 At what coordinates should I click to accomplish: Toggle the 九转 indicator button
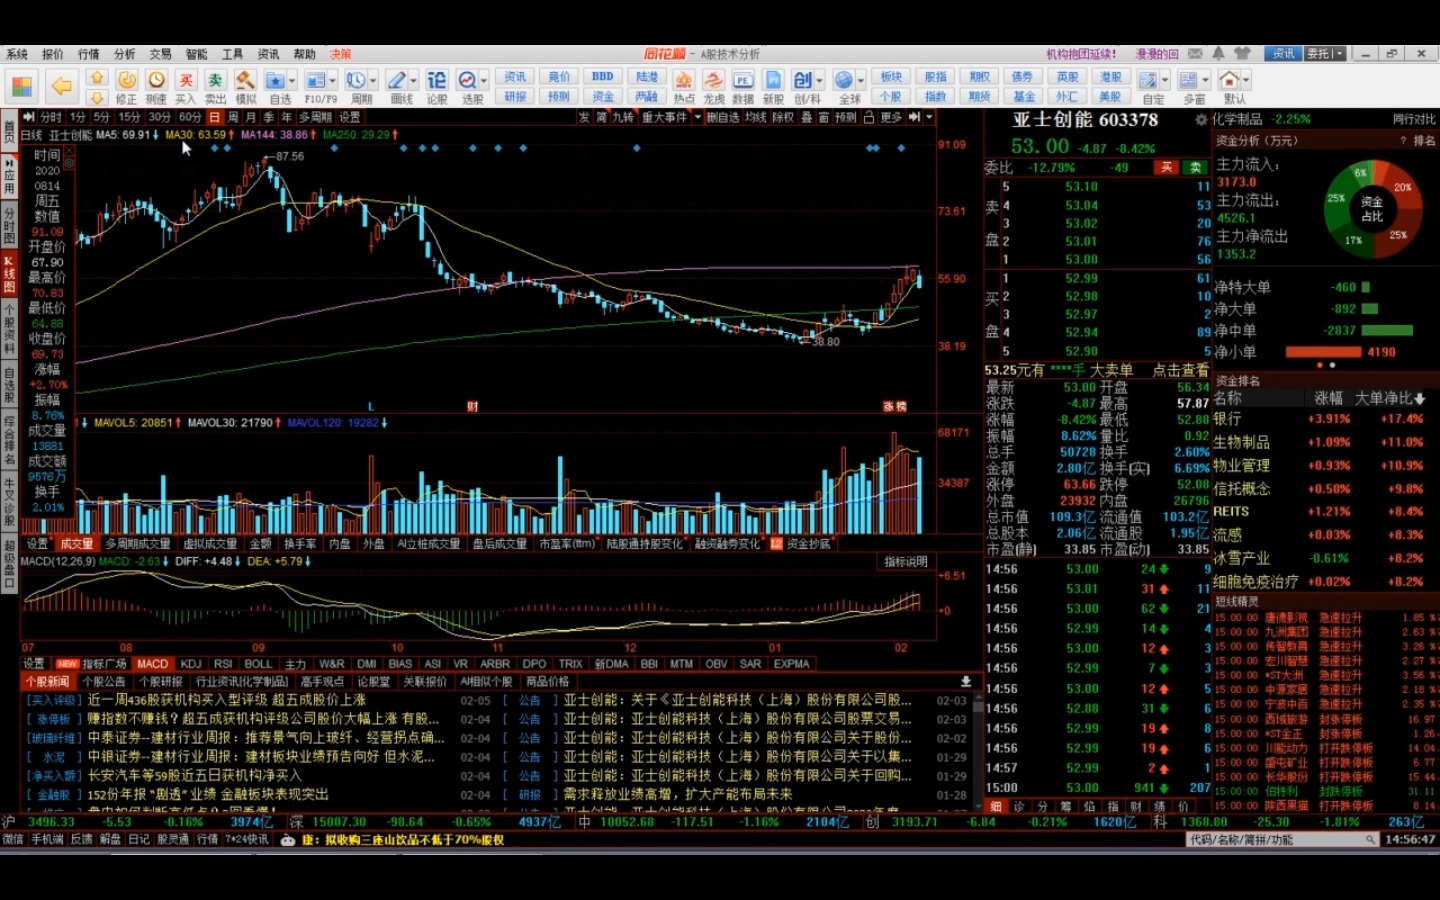[622, 117]
